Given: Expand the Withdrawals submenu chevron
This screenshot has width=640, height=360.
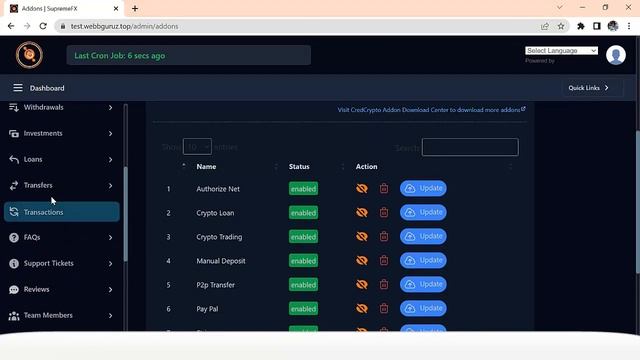Looking at the screenshot, I should (110, 107).
